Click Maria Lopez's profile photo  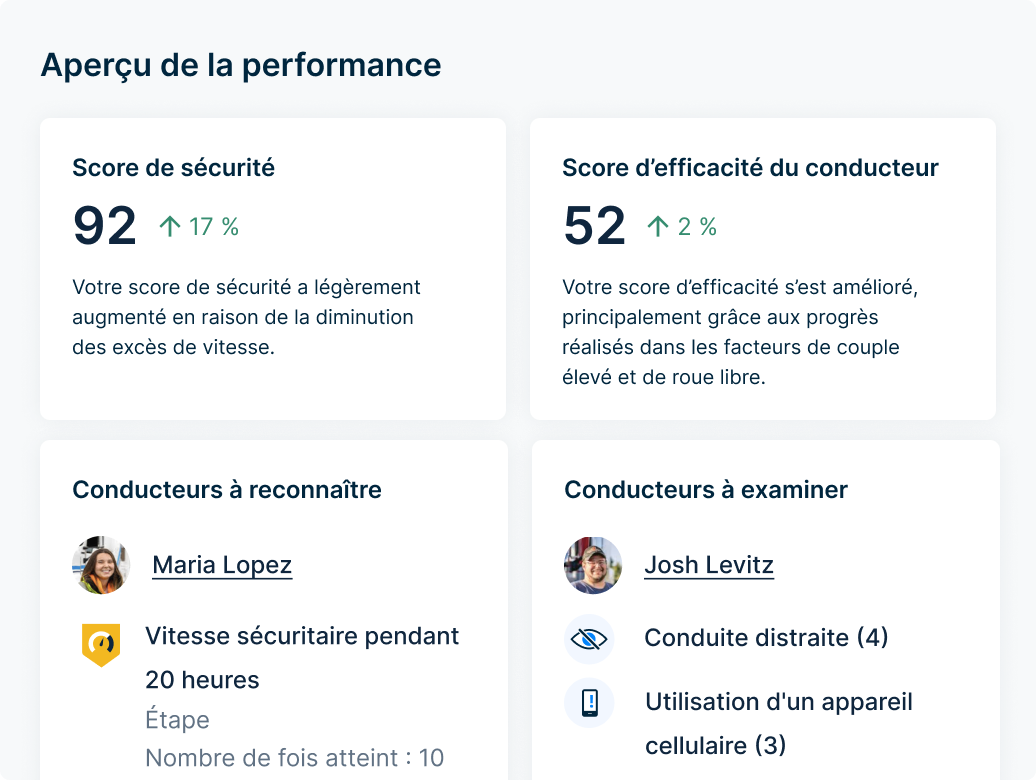pyautogui.click(x=101, y=565)
